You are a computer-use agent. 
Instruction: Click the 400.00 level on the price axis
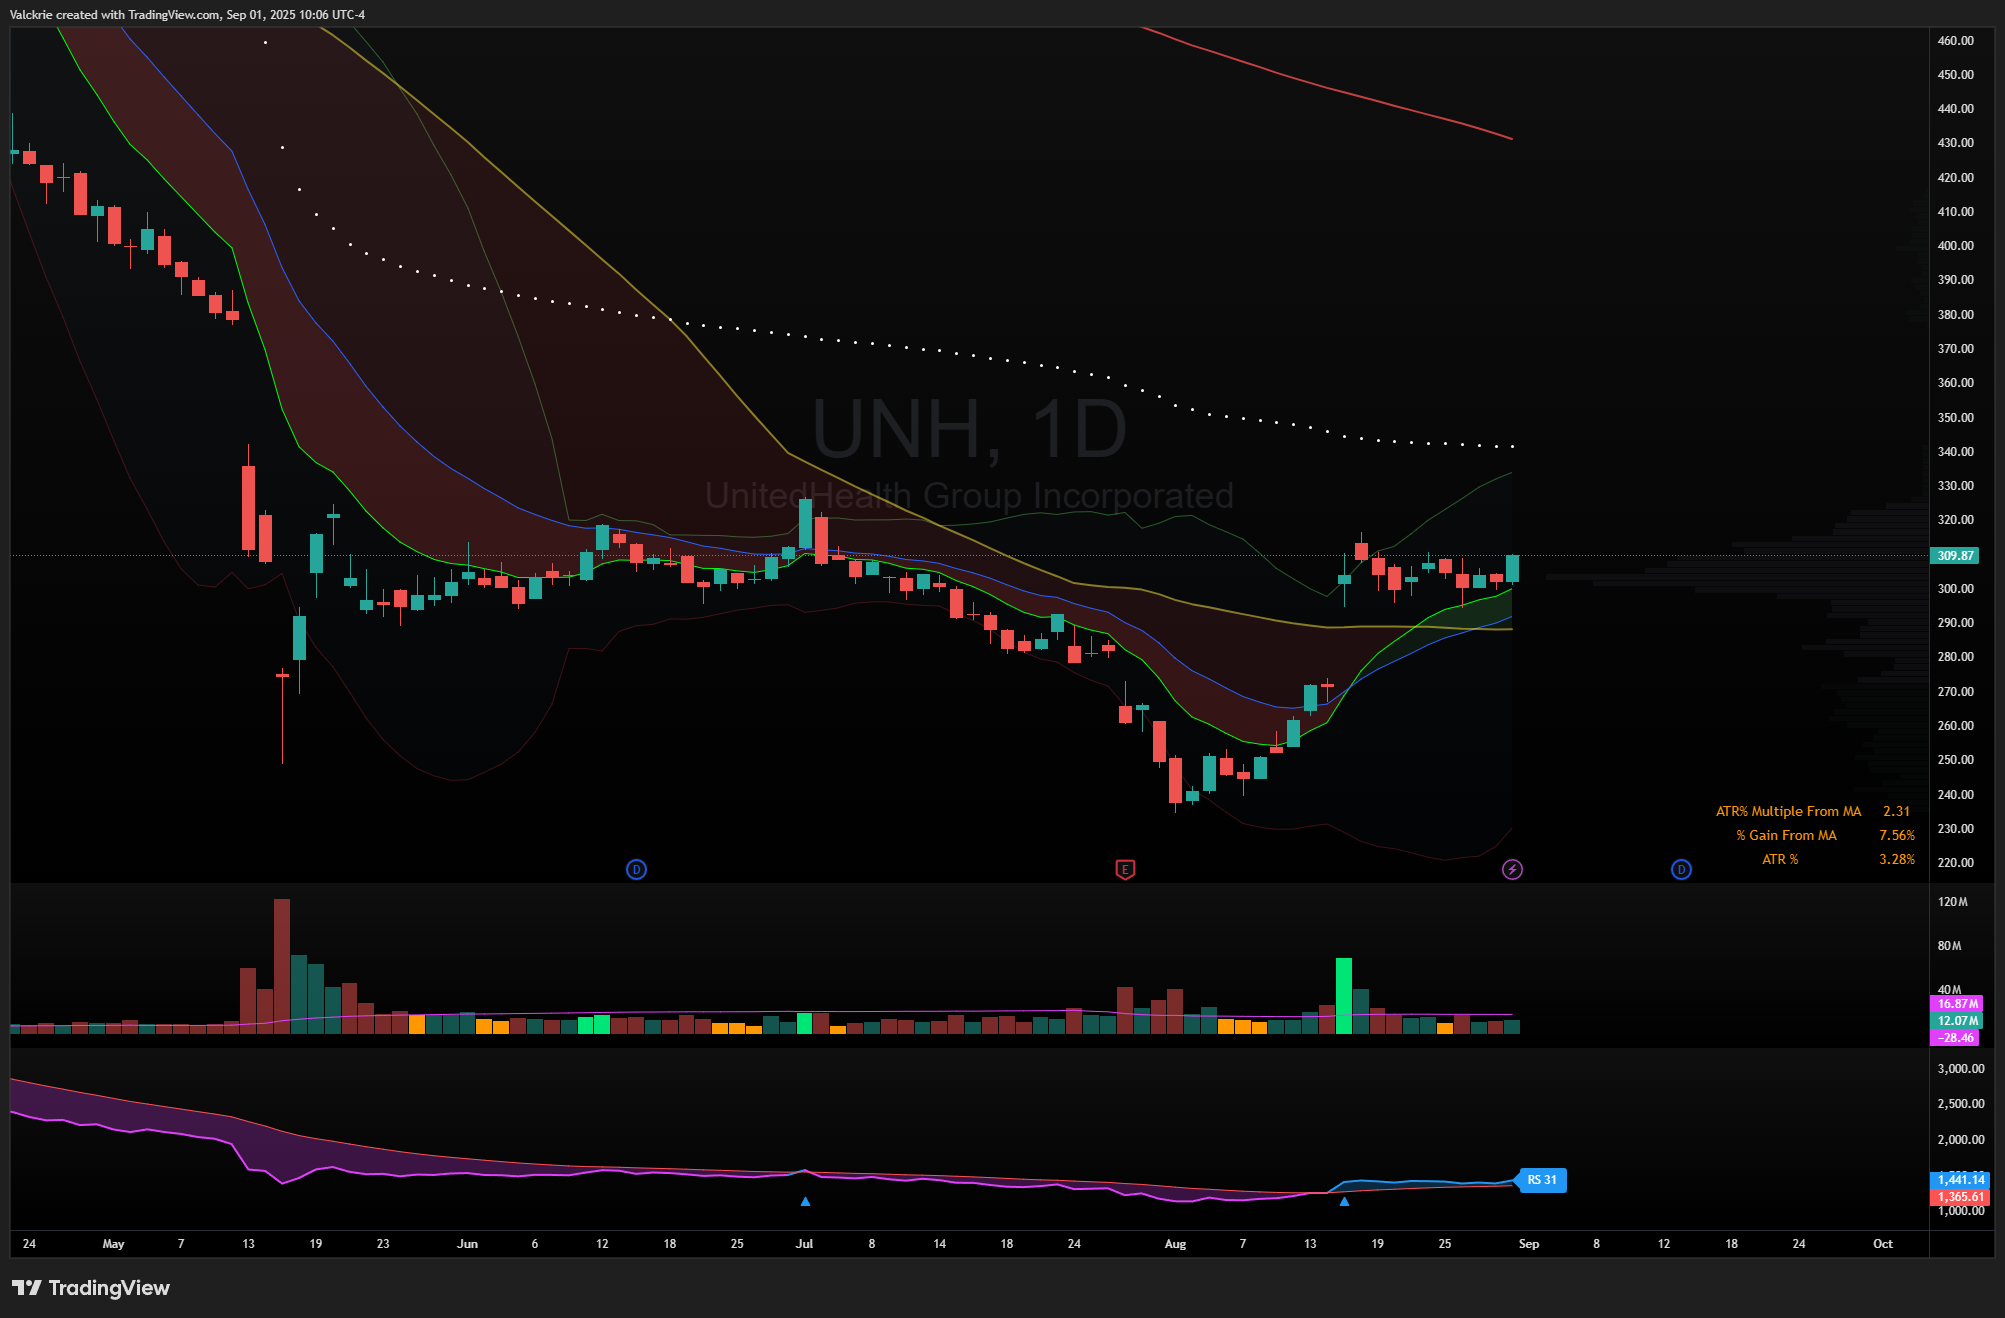coord(1955,246)
